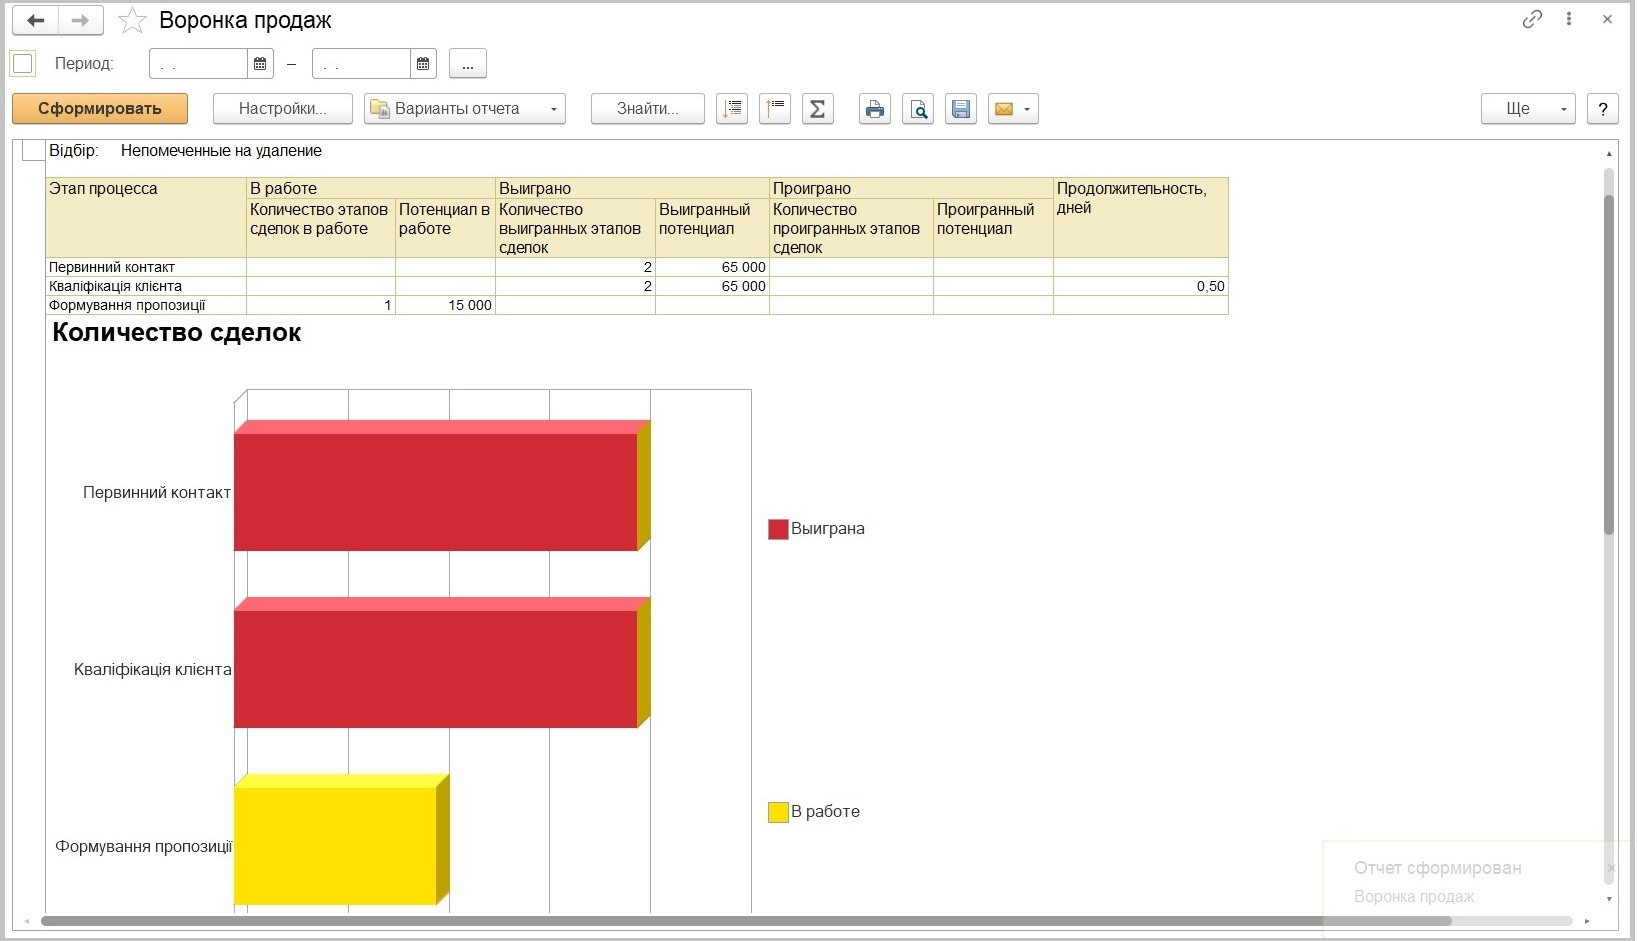Open print preview icon
This screenshot has width=1637, height=941.
[918, 109]
